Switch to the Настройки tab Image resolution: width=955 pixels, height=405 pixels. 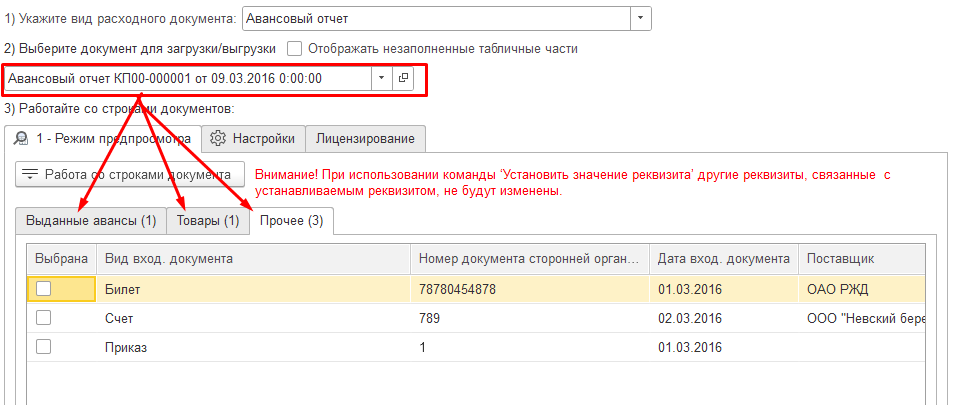253,138
